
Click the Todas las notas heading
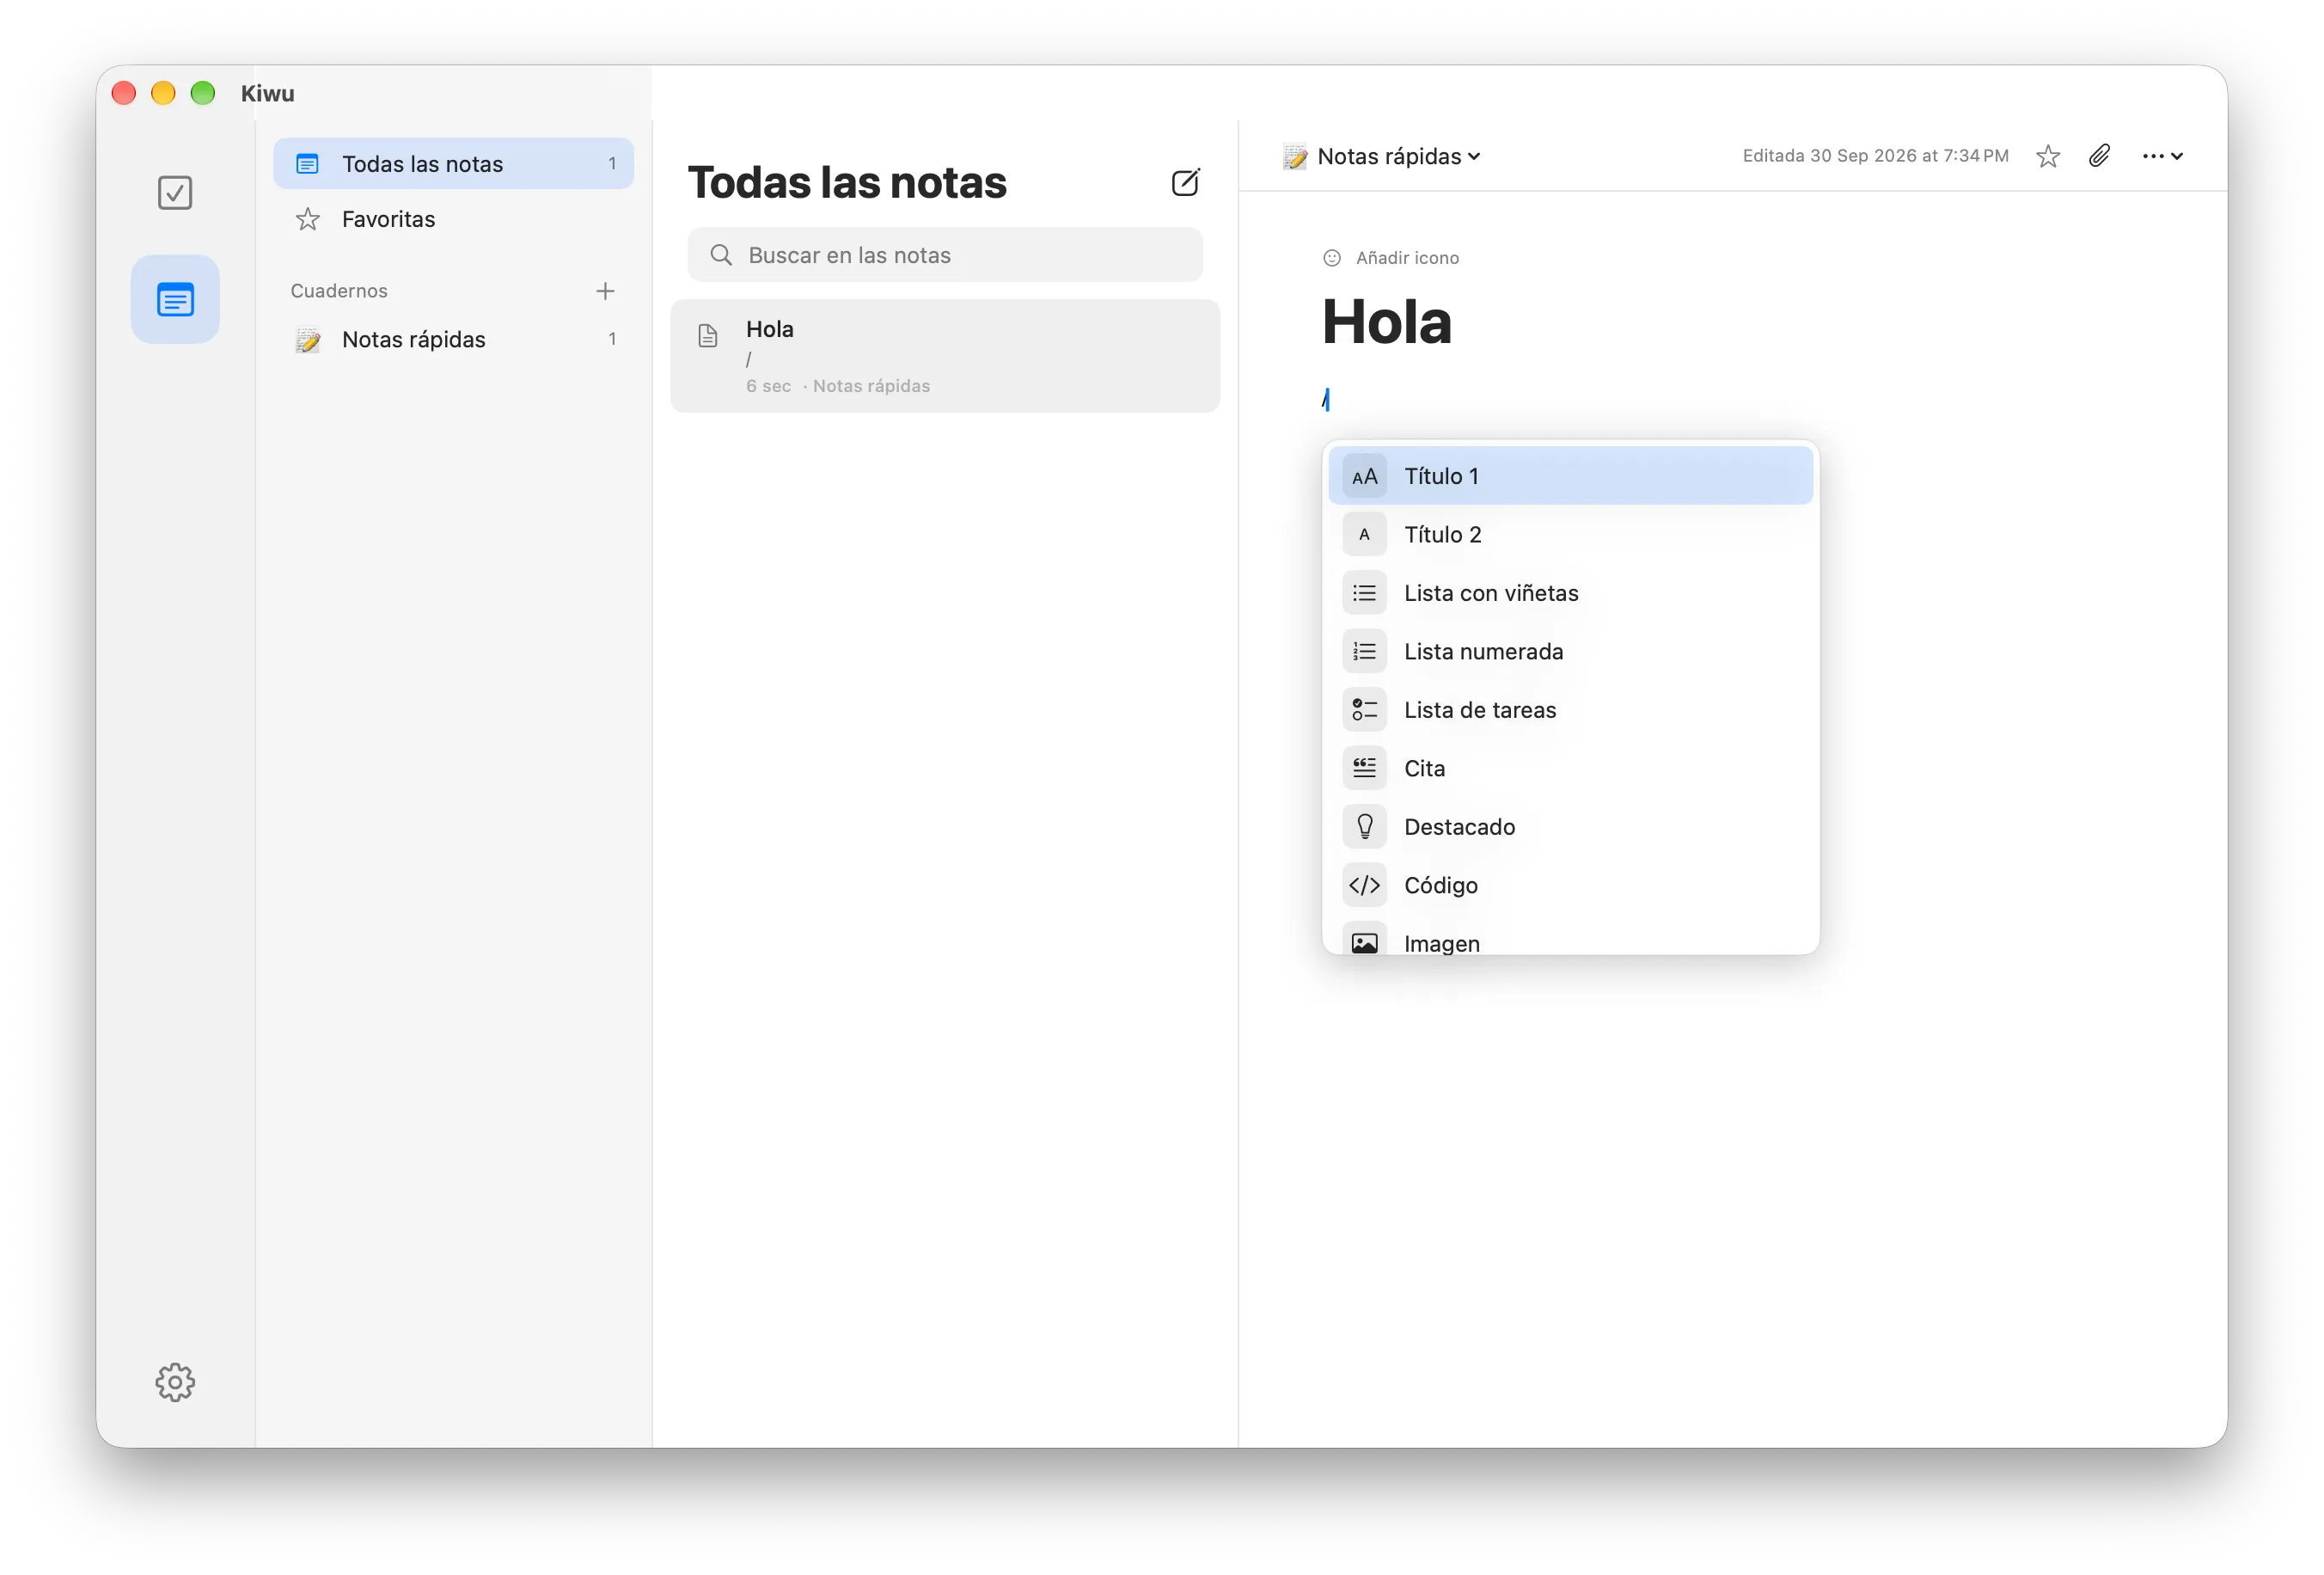pos(847,182)
